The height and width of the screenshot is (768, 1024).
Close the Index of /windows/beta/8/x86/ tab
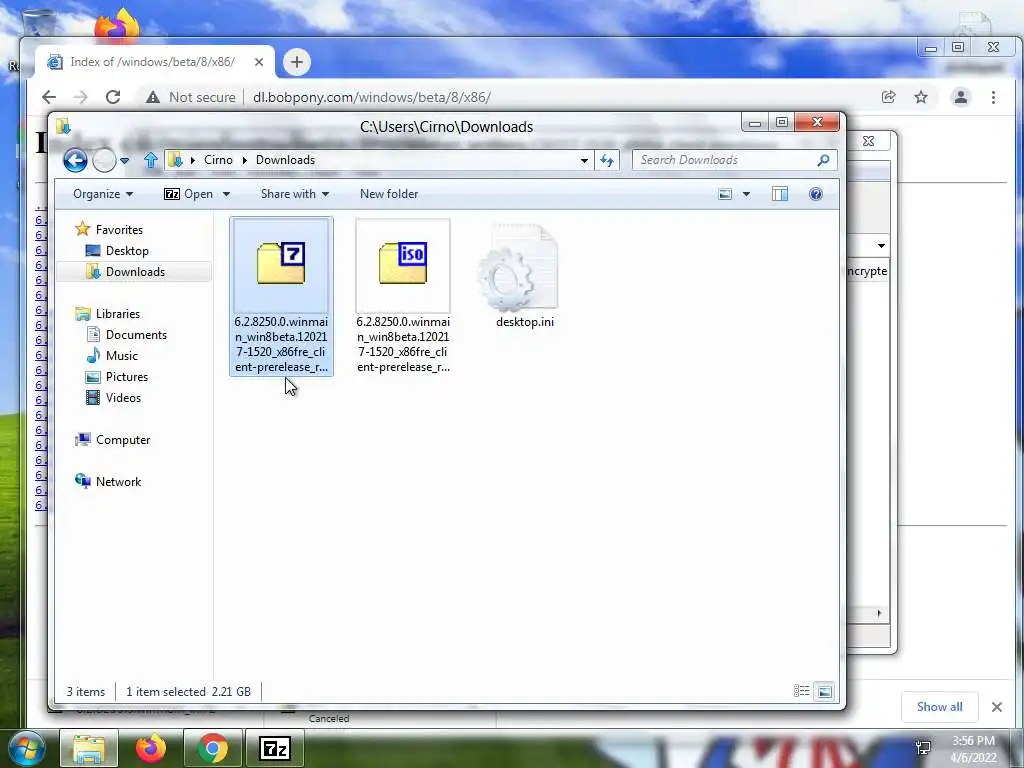click(259, 62)
